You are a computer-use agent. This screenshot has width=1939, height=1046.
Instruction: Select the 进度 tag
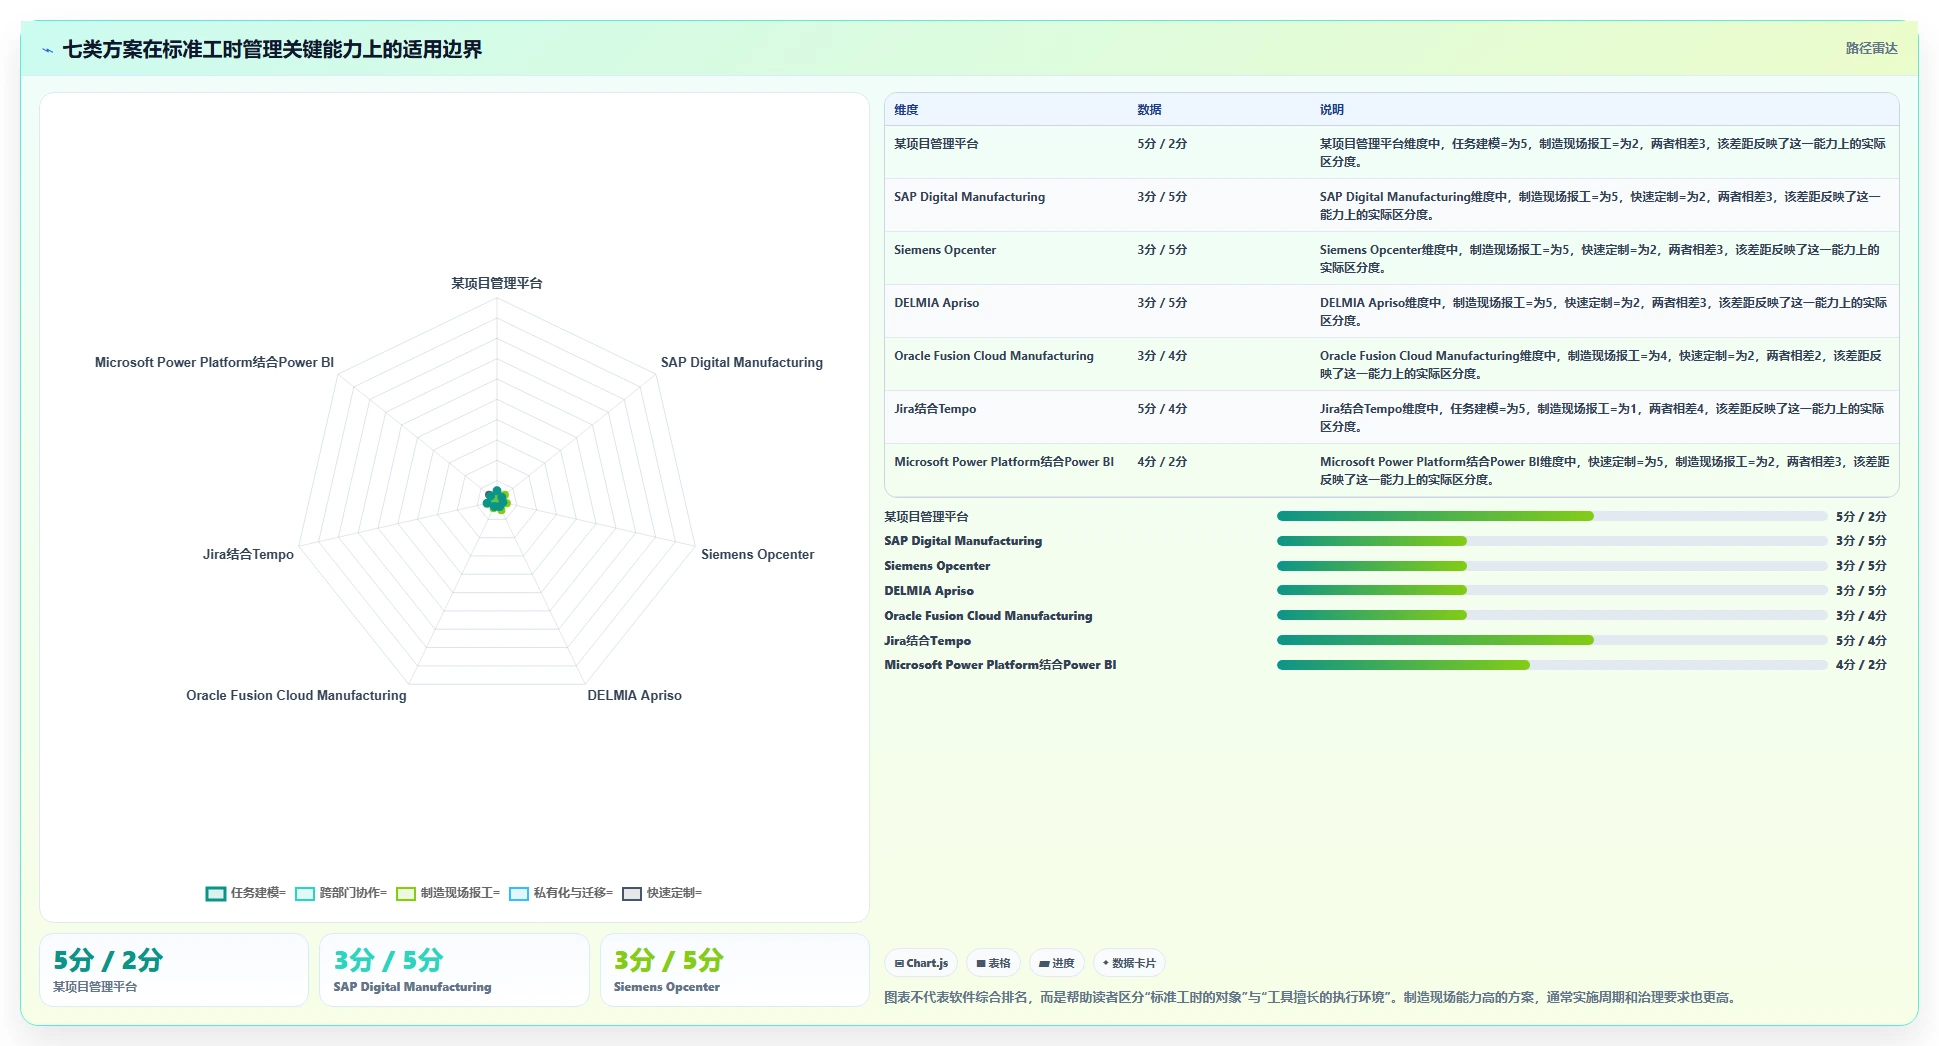pos(1056,963)
